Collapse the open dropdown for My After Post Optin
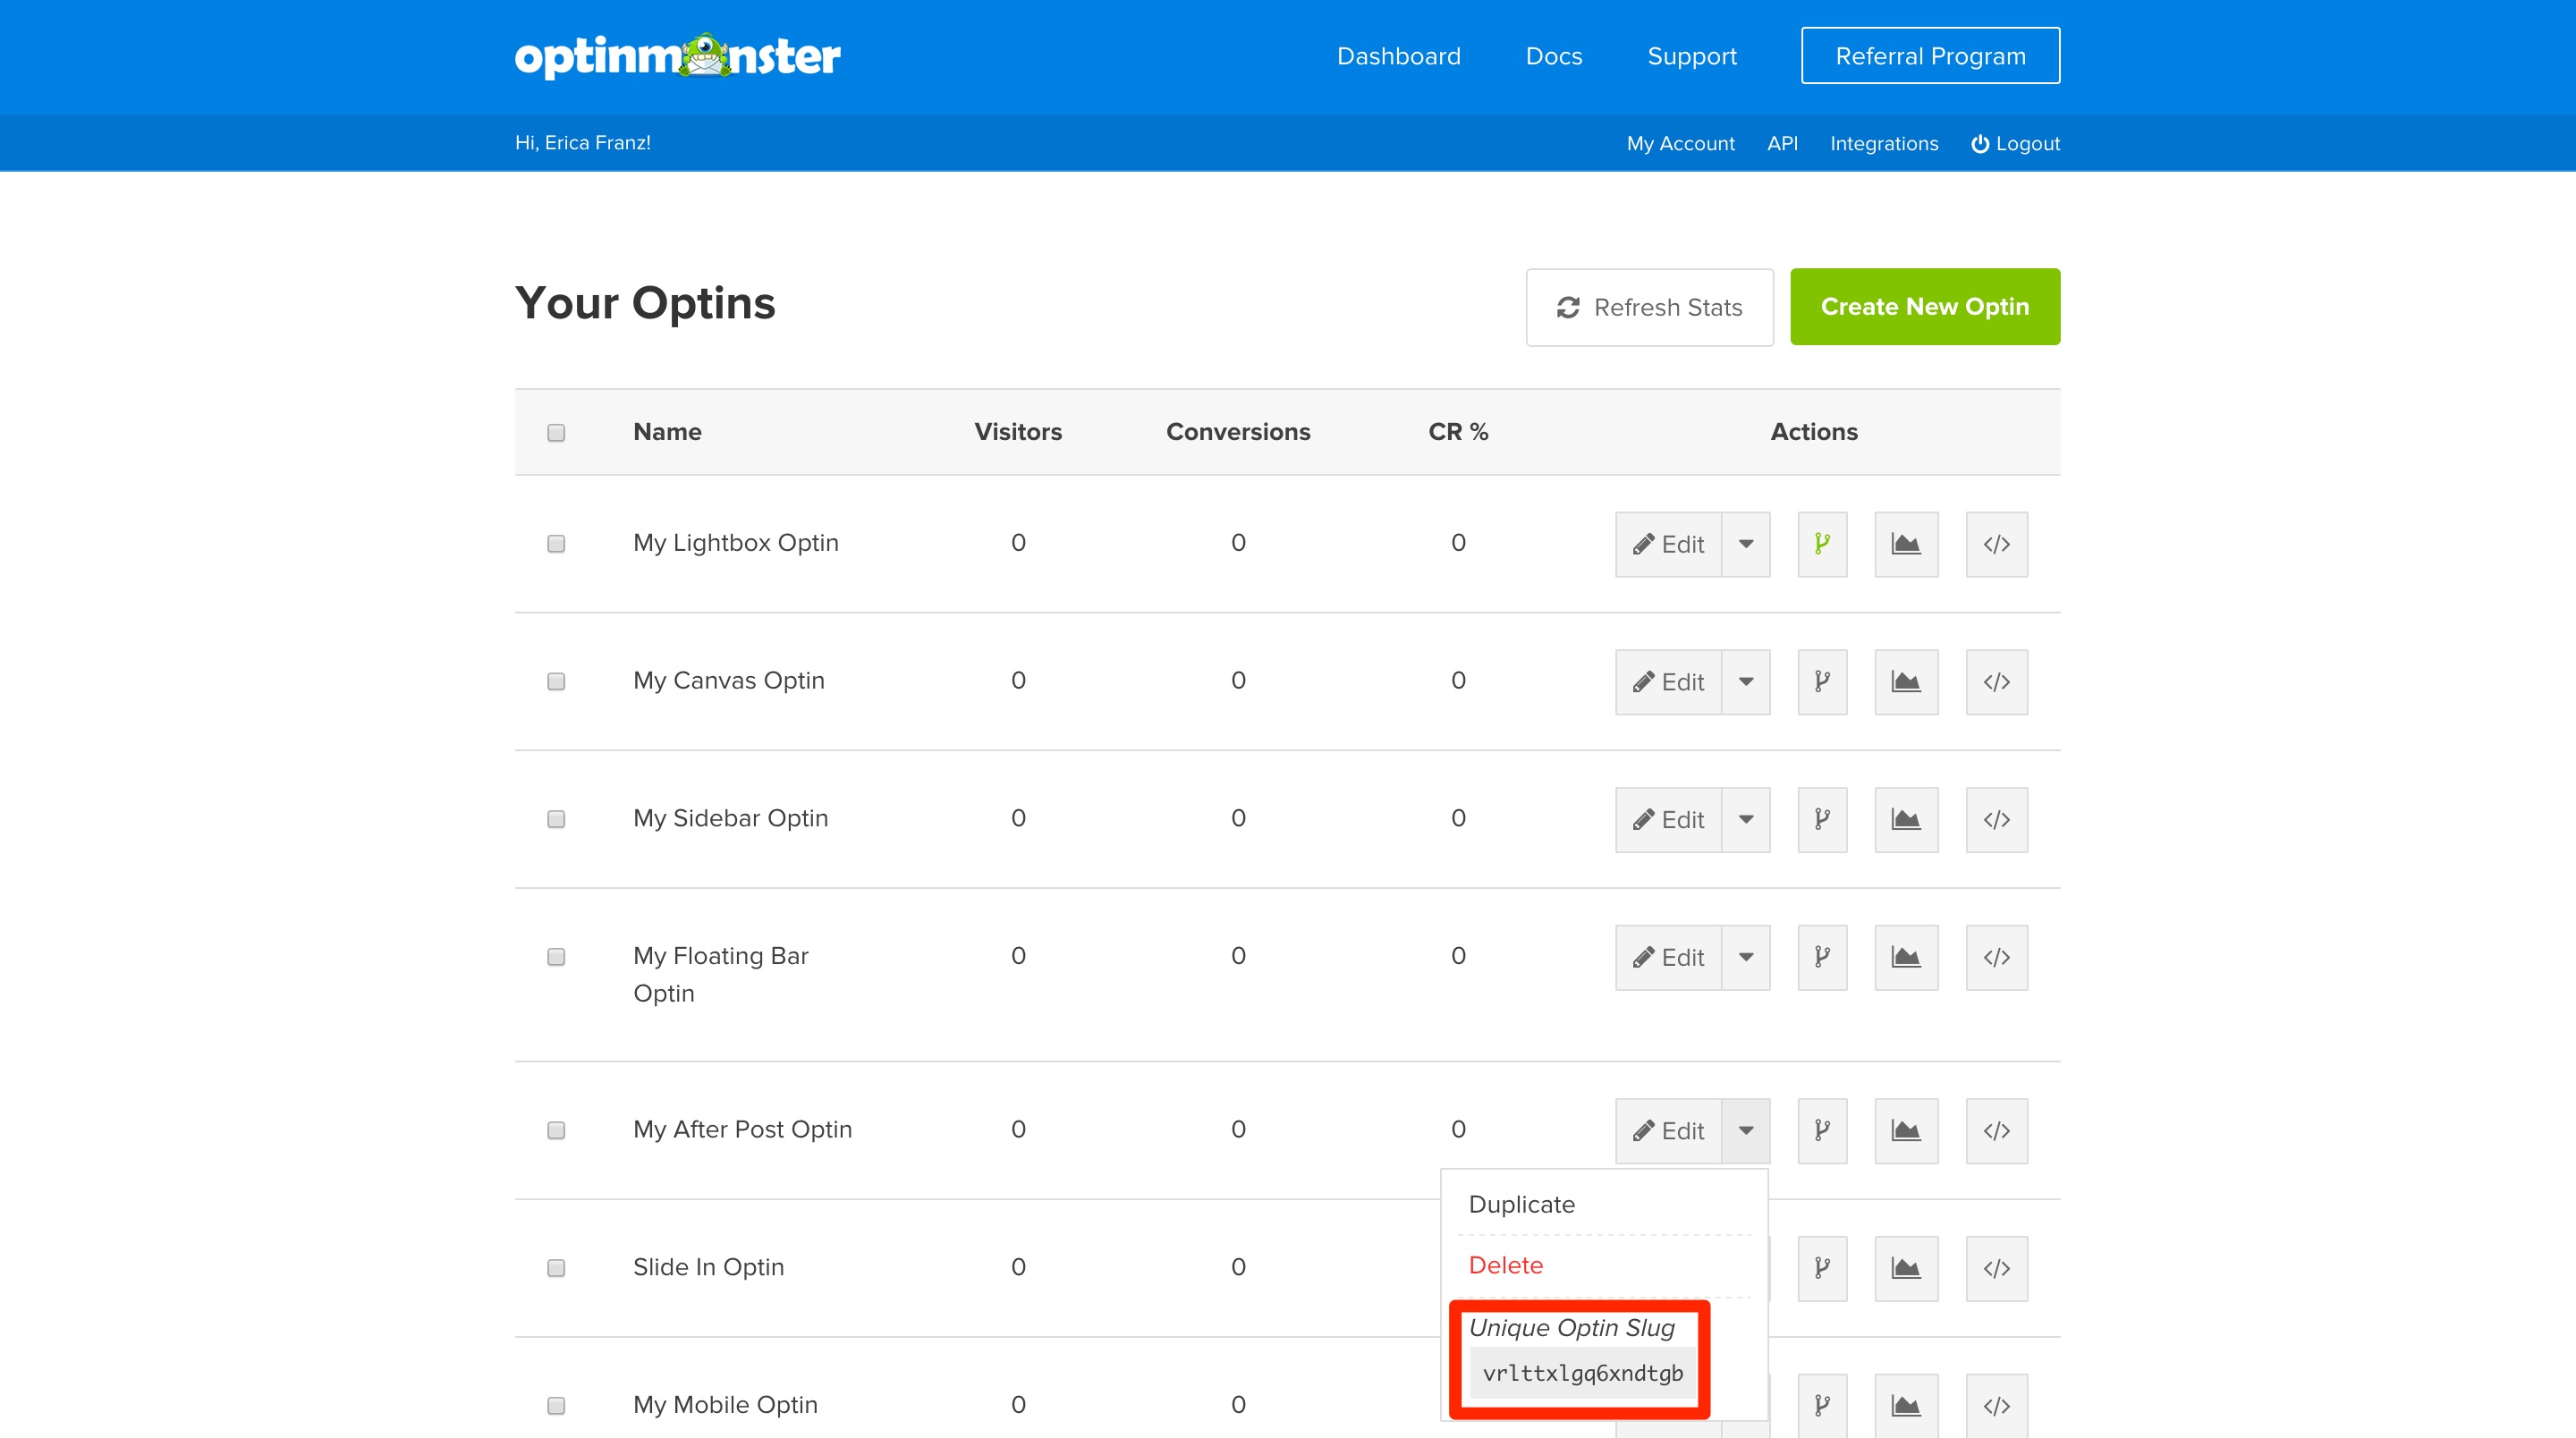 1746,1131
